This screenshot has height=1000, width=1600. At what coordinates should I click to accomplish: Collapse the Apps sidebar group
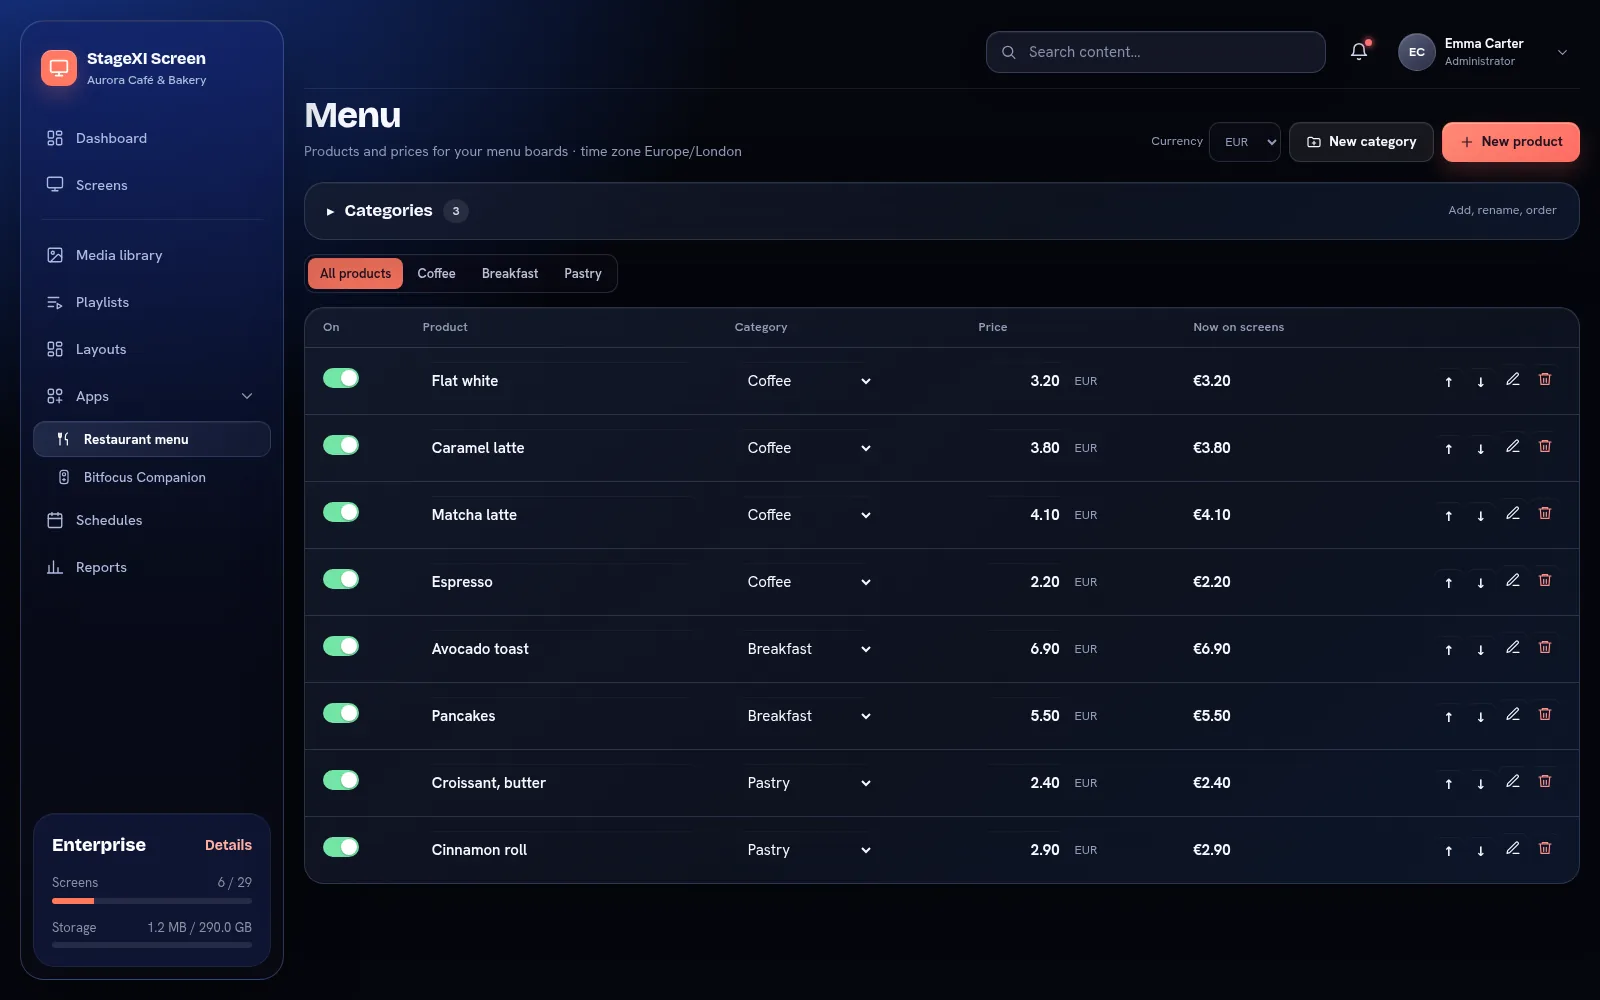click(x=152, y=396)
